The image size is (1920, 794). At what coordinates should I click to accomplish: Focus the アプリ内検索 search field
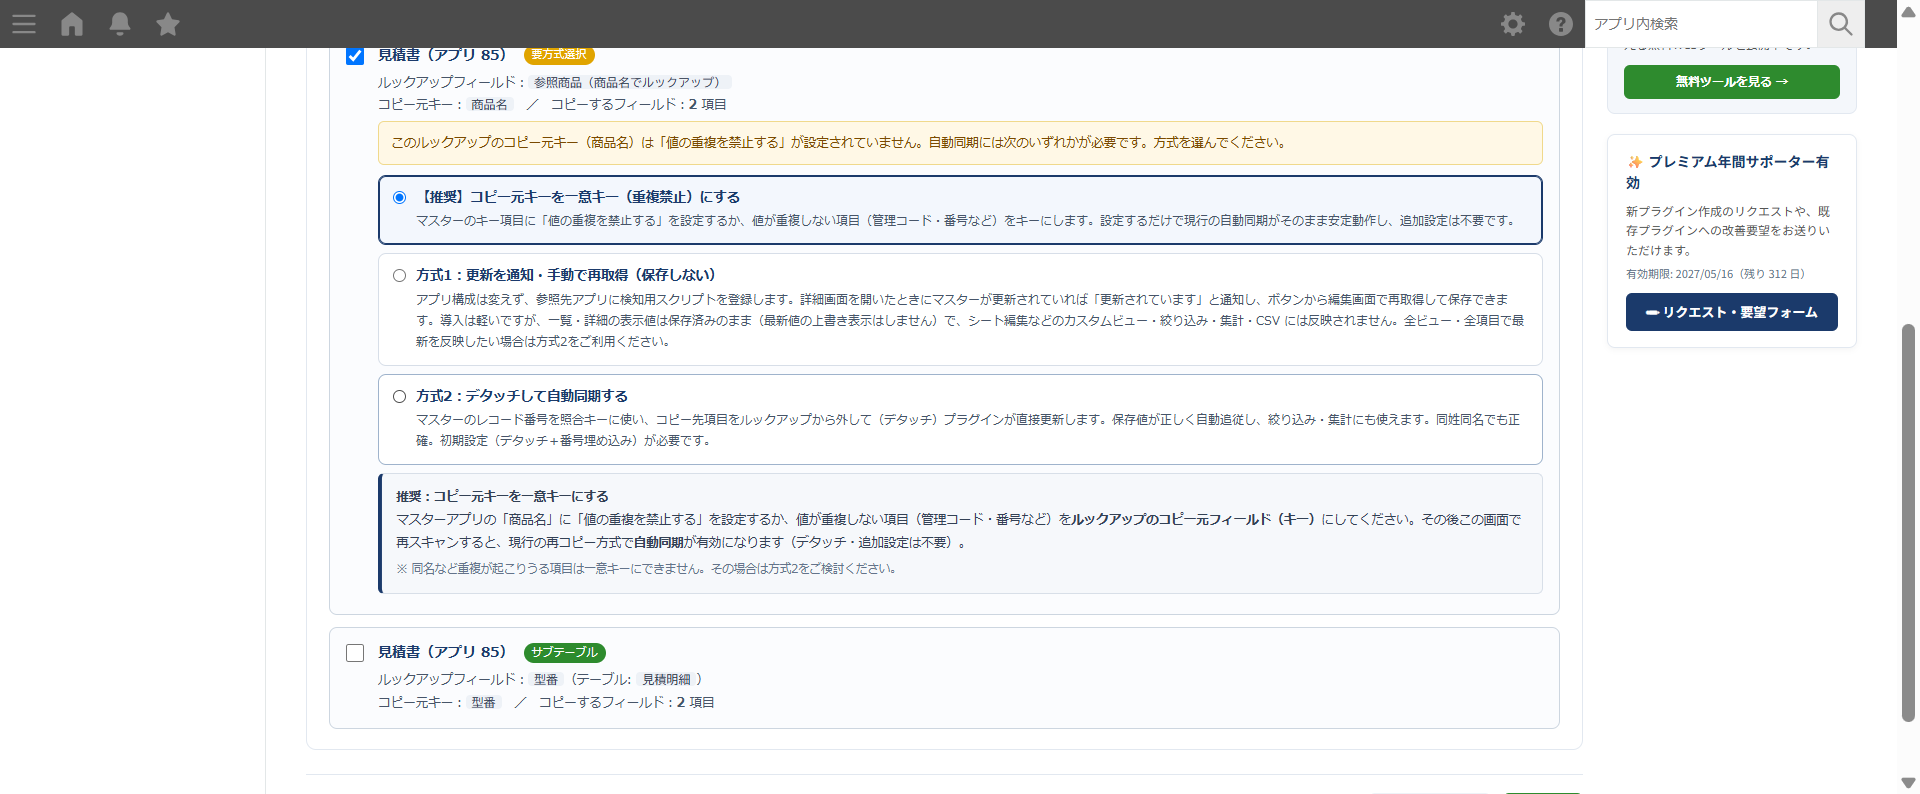point(1700,24)
